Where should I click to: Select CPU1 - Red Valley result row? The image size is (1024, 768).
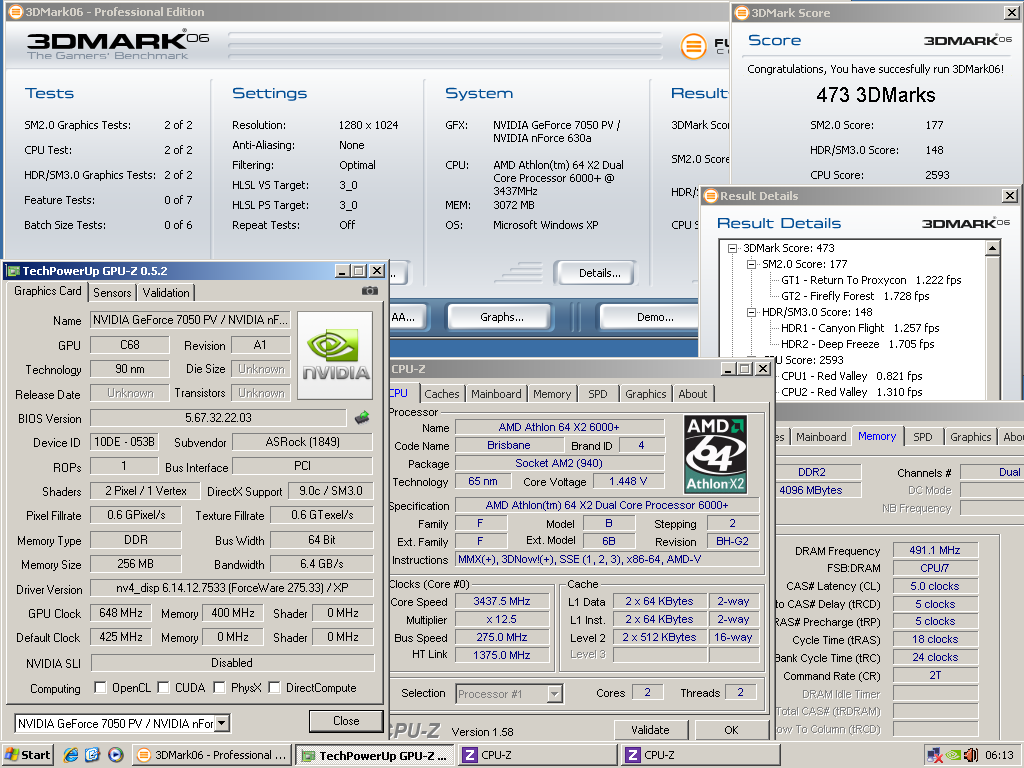[x=852, y=376]
